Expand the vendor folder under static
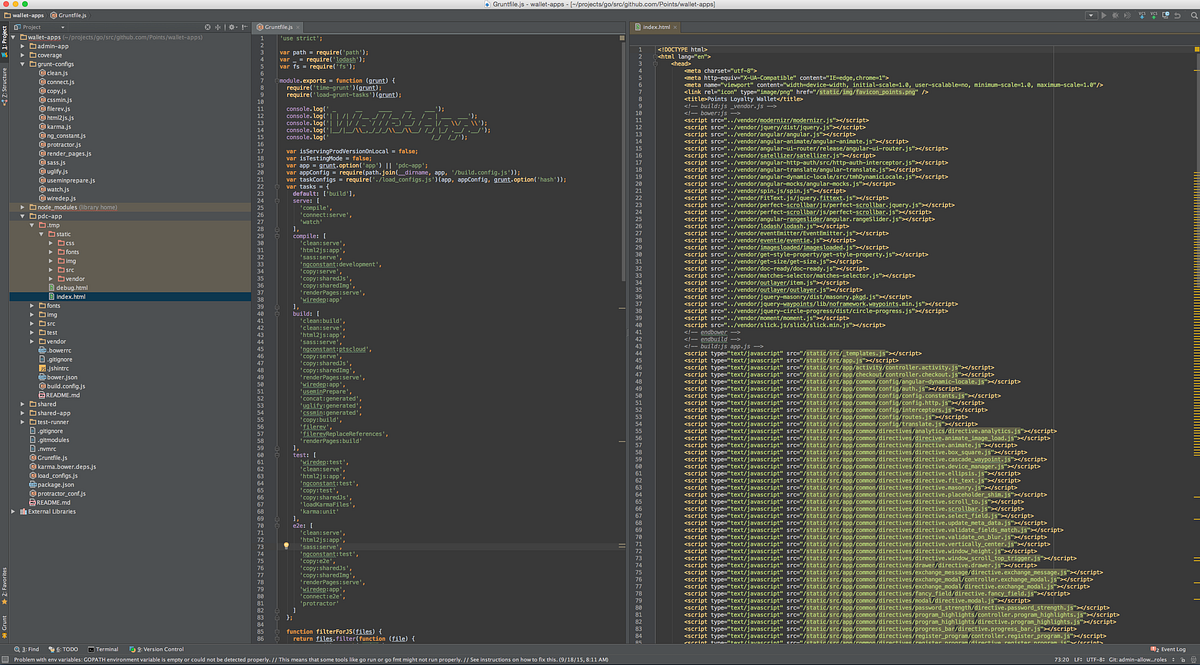 (52, 278)
